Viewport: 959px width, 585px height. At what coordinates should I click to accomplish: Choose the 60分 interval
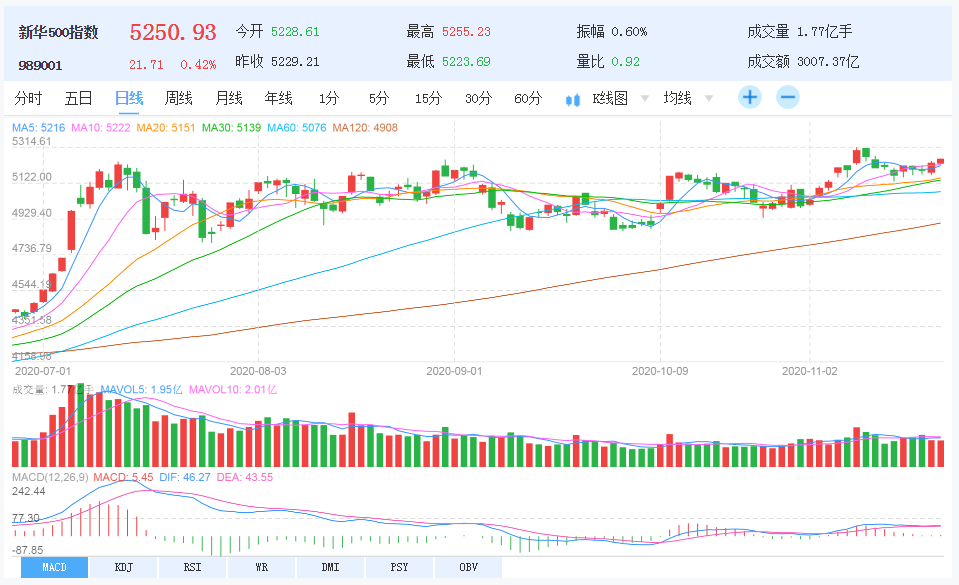(x=527, y=98)
